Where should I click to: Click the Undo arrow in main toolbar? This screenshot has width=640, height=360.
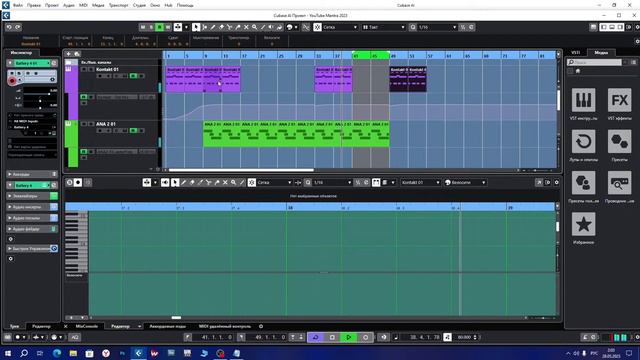pos(9,27)
